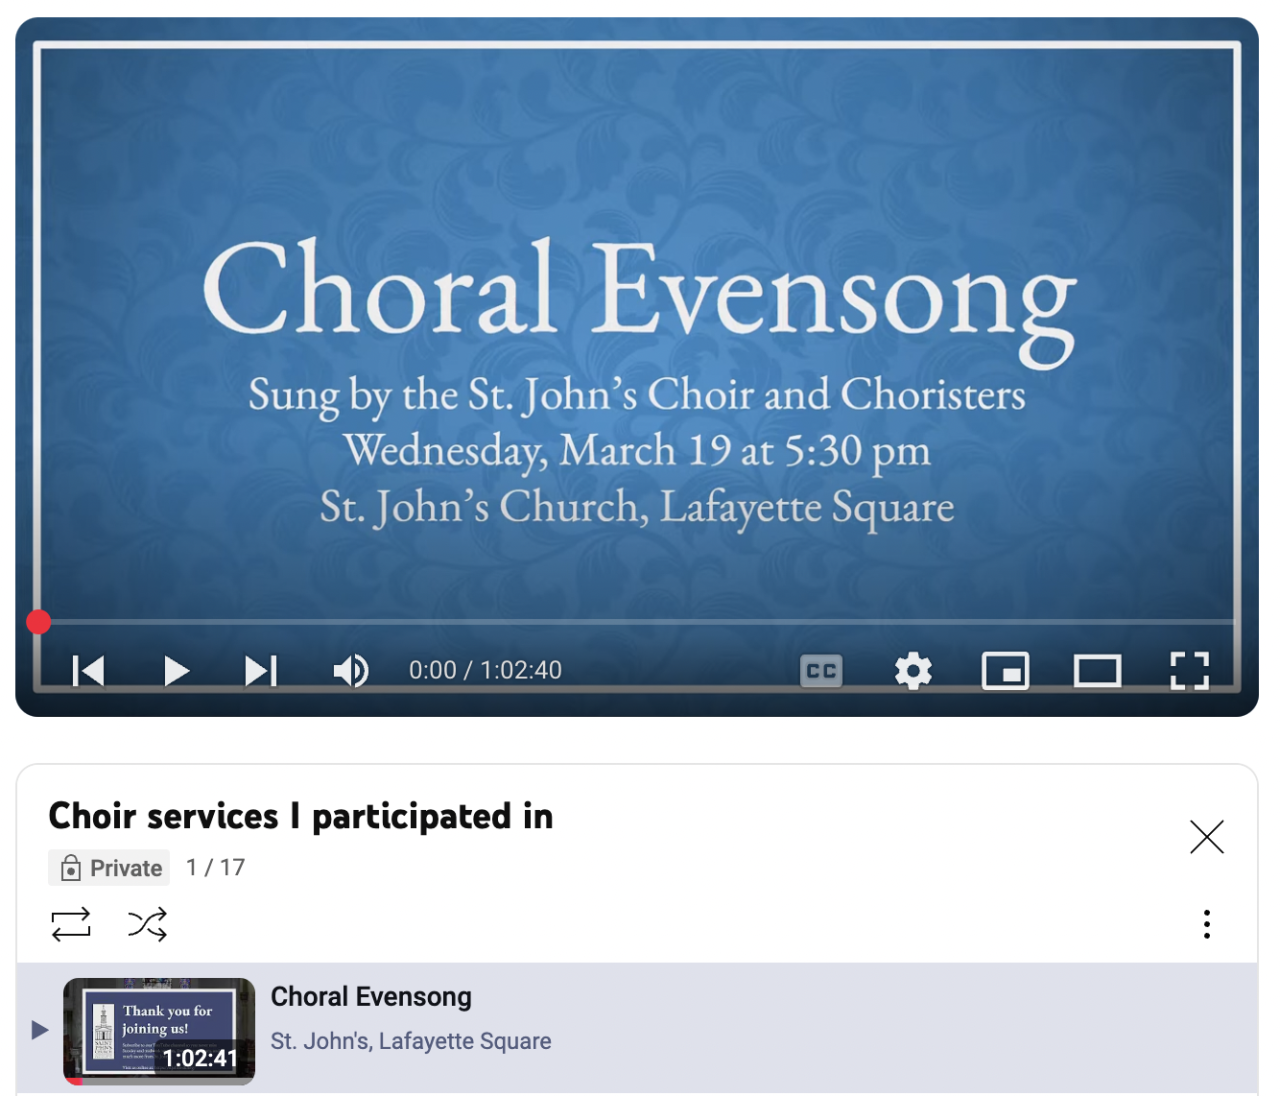1280x1096 pixels.
Task: Toggle shuffle playlist
Action: tap(147, 924)
